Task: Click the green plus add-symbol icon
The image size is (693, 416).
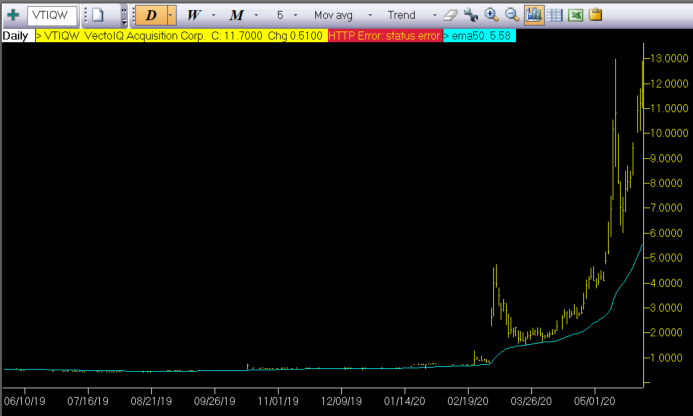Action: [x=13, y=15]
